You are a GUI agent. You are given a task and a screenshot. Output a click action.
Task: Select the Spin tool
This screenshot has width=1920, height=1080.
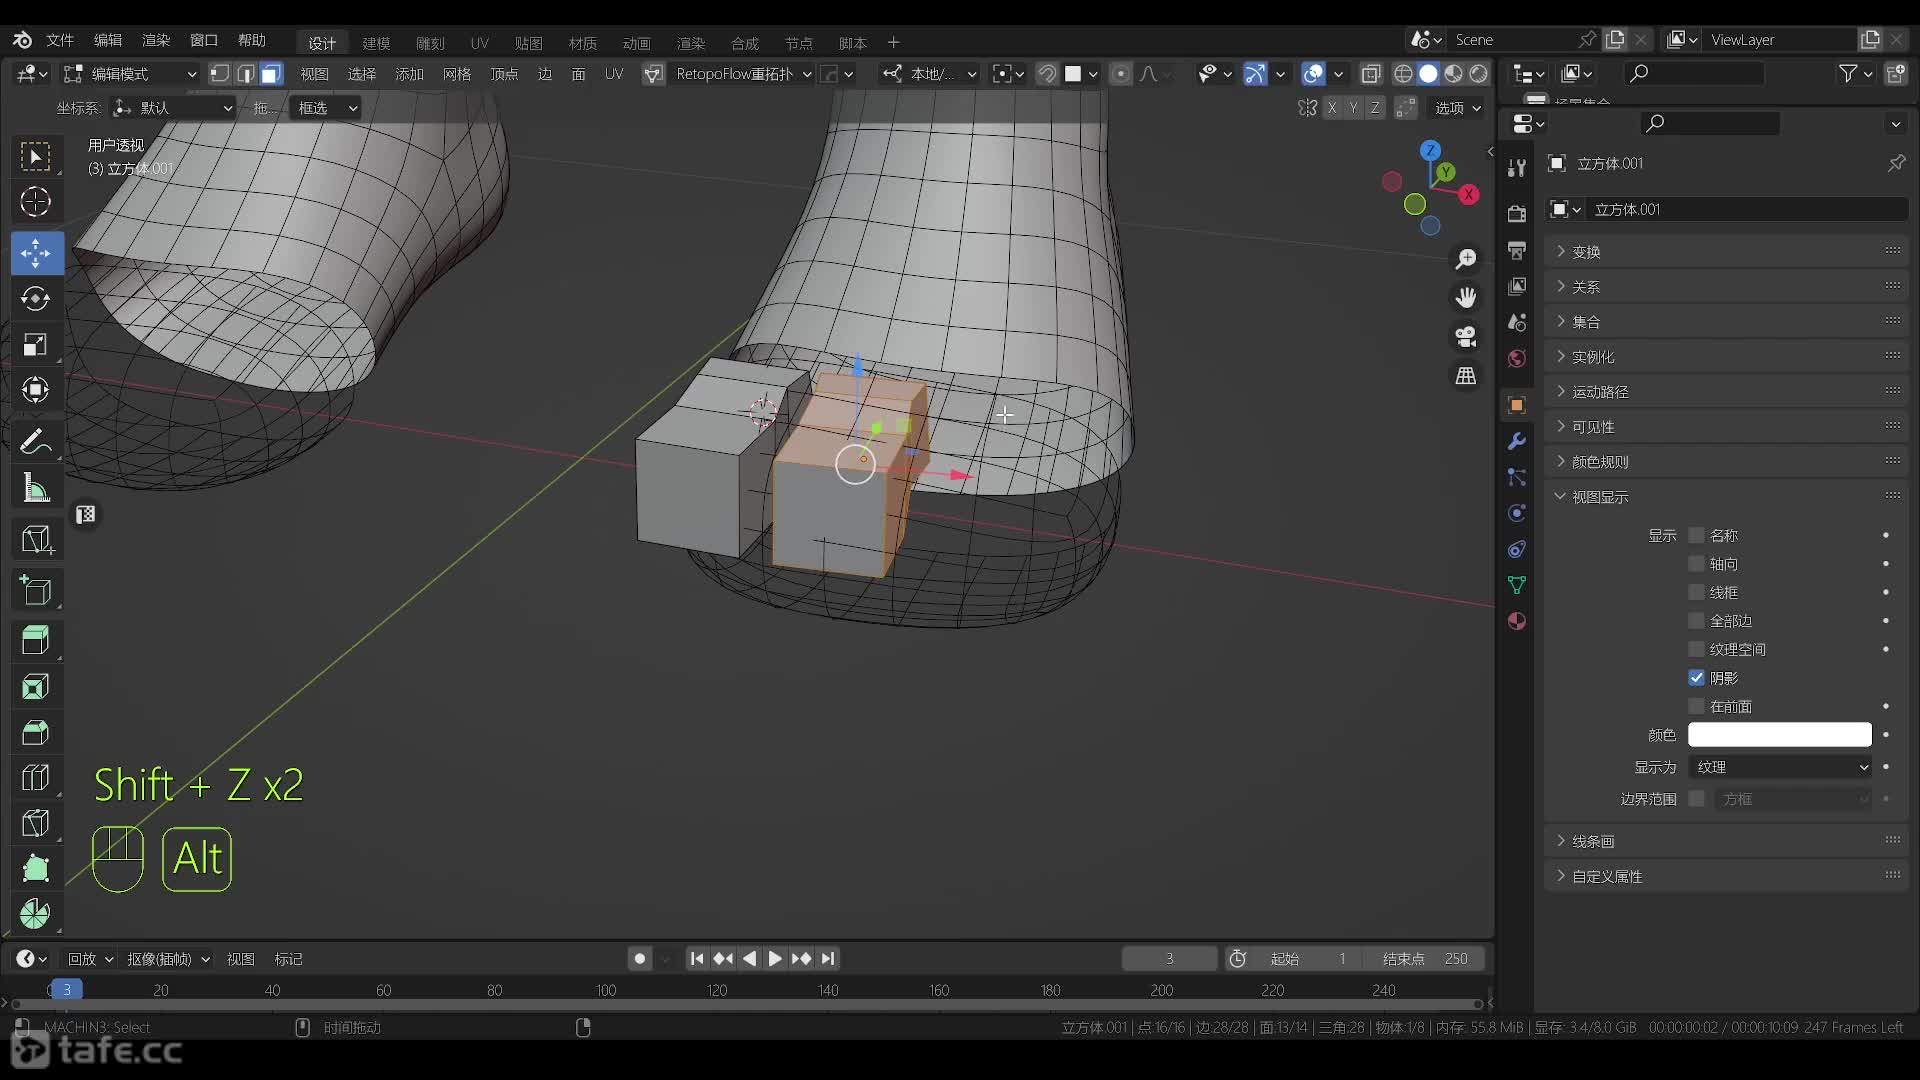[36, 913]
